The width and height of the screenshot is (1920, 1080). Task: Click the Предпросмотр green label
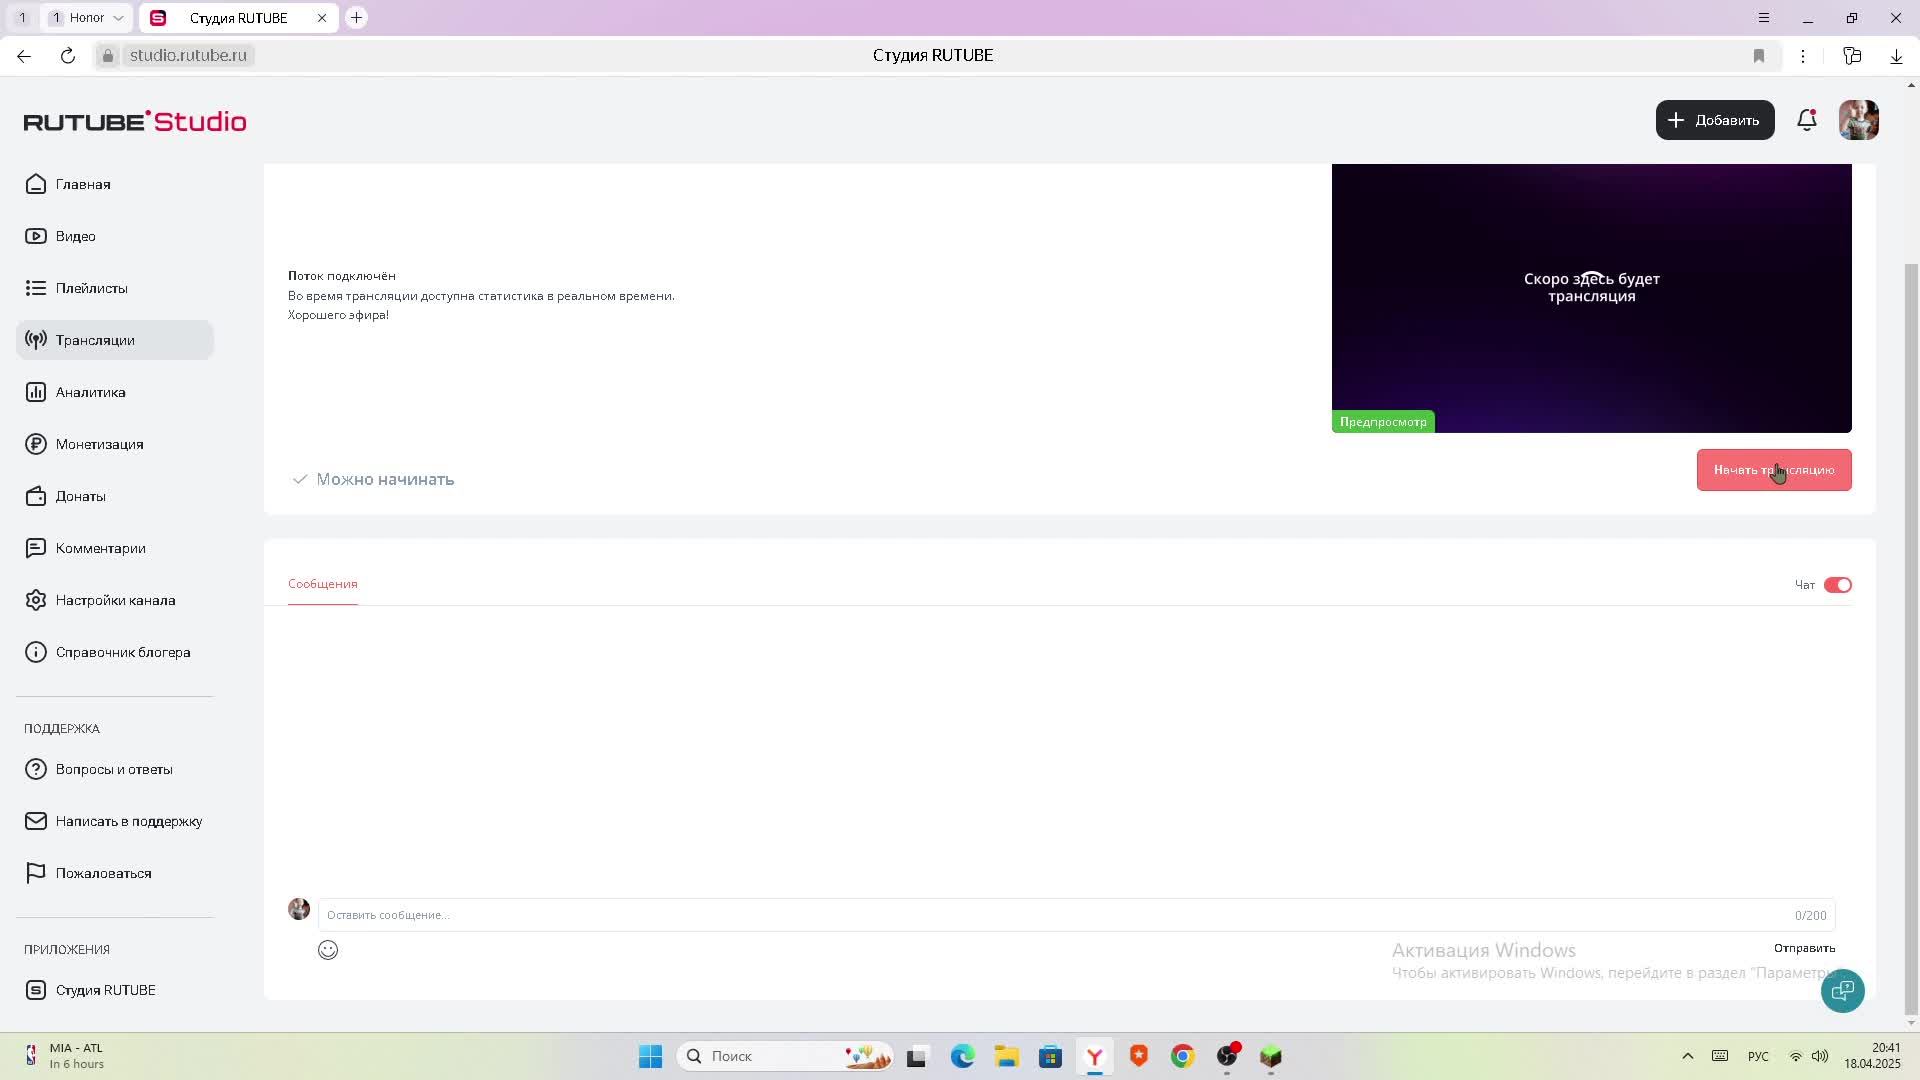[x=1383, y=422]
